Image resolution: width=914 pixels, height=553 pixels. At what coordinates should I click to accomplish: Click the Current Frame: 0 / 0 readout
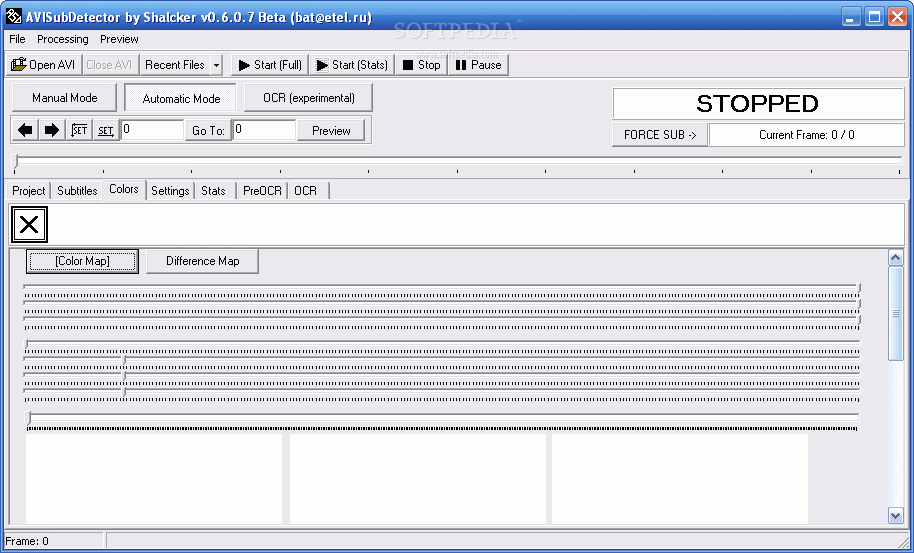coord(806,135)
